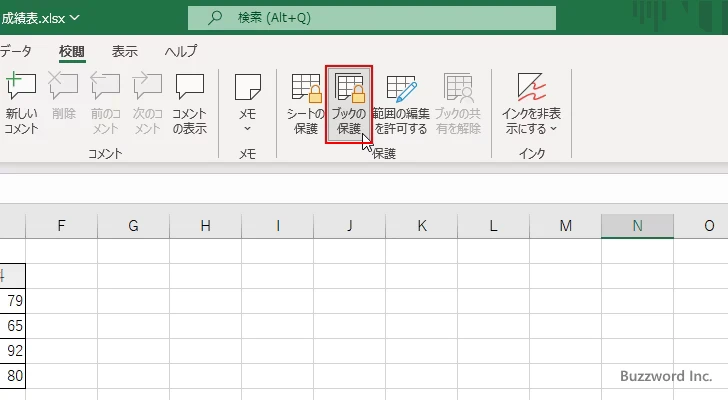Click the New Comment (新しいコメント) icon
The width and height of the screenshot is (728, 400).
pyautogui.click(x=21, y=103)
